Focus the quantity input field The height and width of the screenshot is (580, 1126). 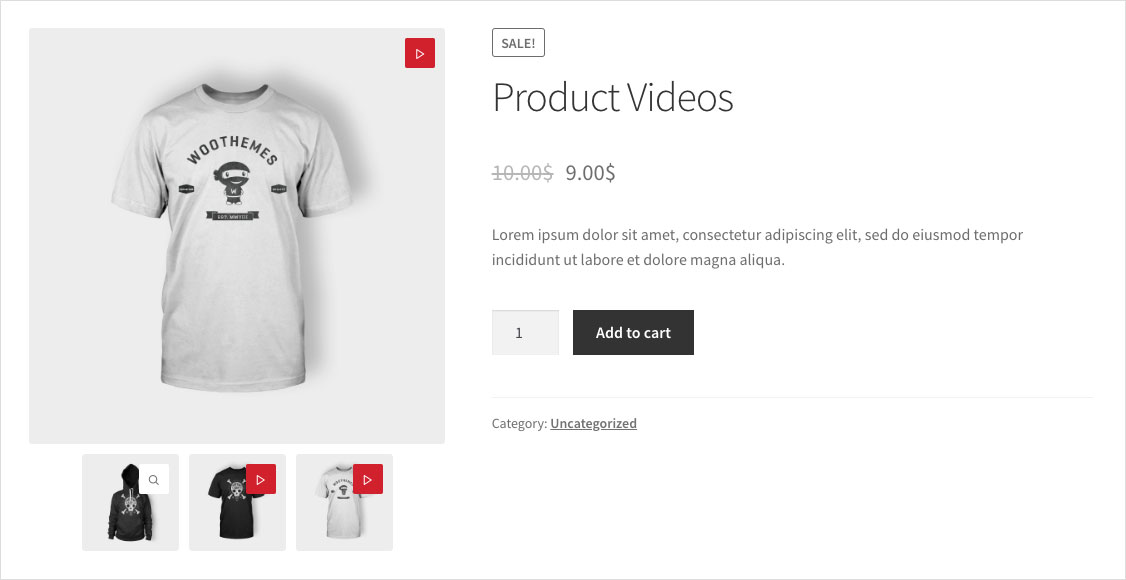pos(525,333)
